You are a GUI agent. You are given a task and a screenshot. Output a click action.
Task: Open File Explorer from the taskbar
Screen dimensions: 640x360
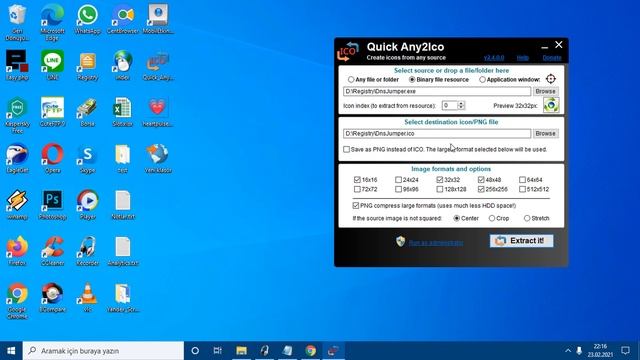(x=241, y=351)
